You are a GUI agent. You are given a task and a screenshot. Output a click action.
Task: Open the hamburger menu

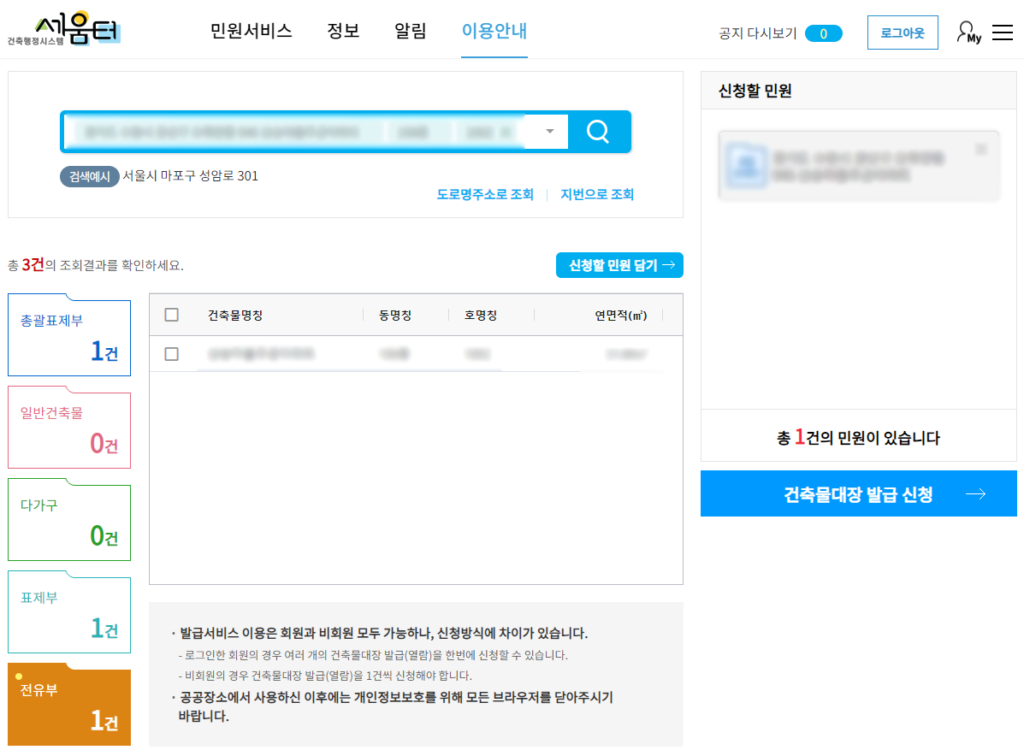click(1002, 32)
